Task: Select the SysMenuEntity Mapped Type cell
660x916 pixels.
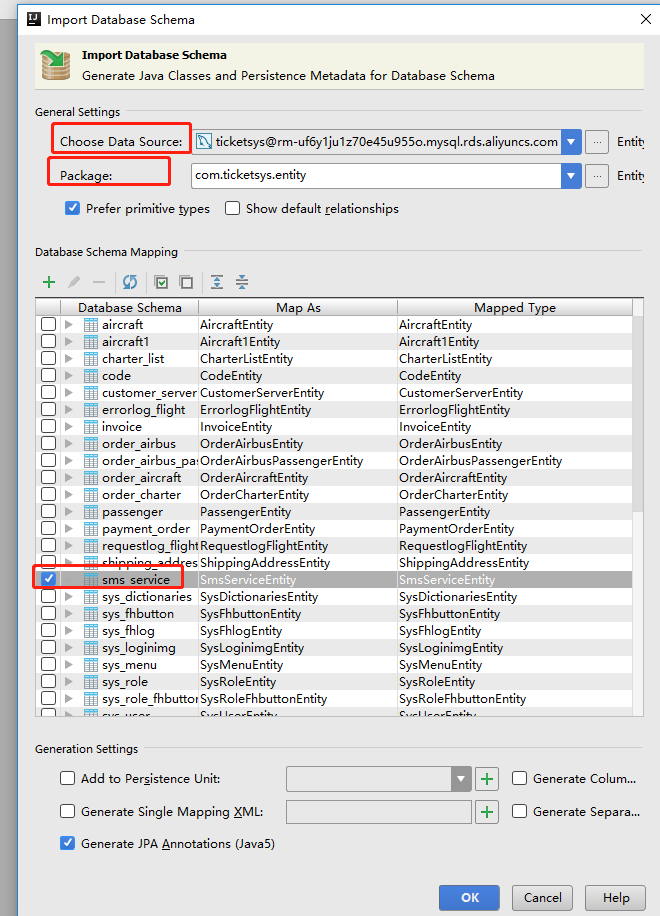Action: pos(515,665)
